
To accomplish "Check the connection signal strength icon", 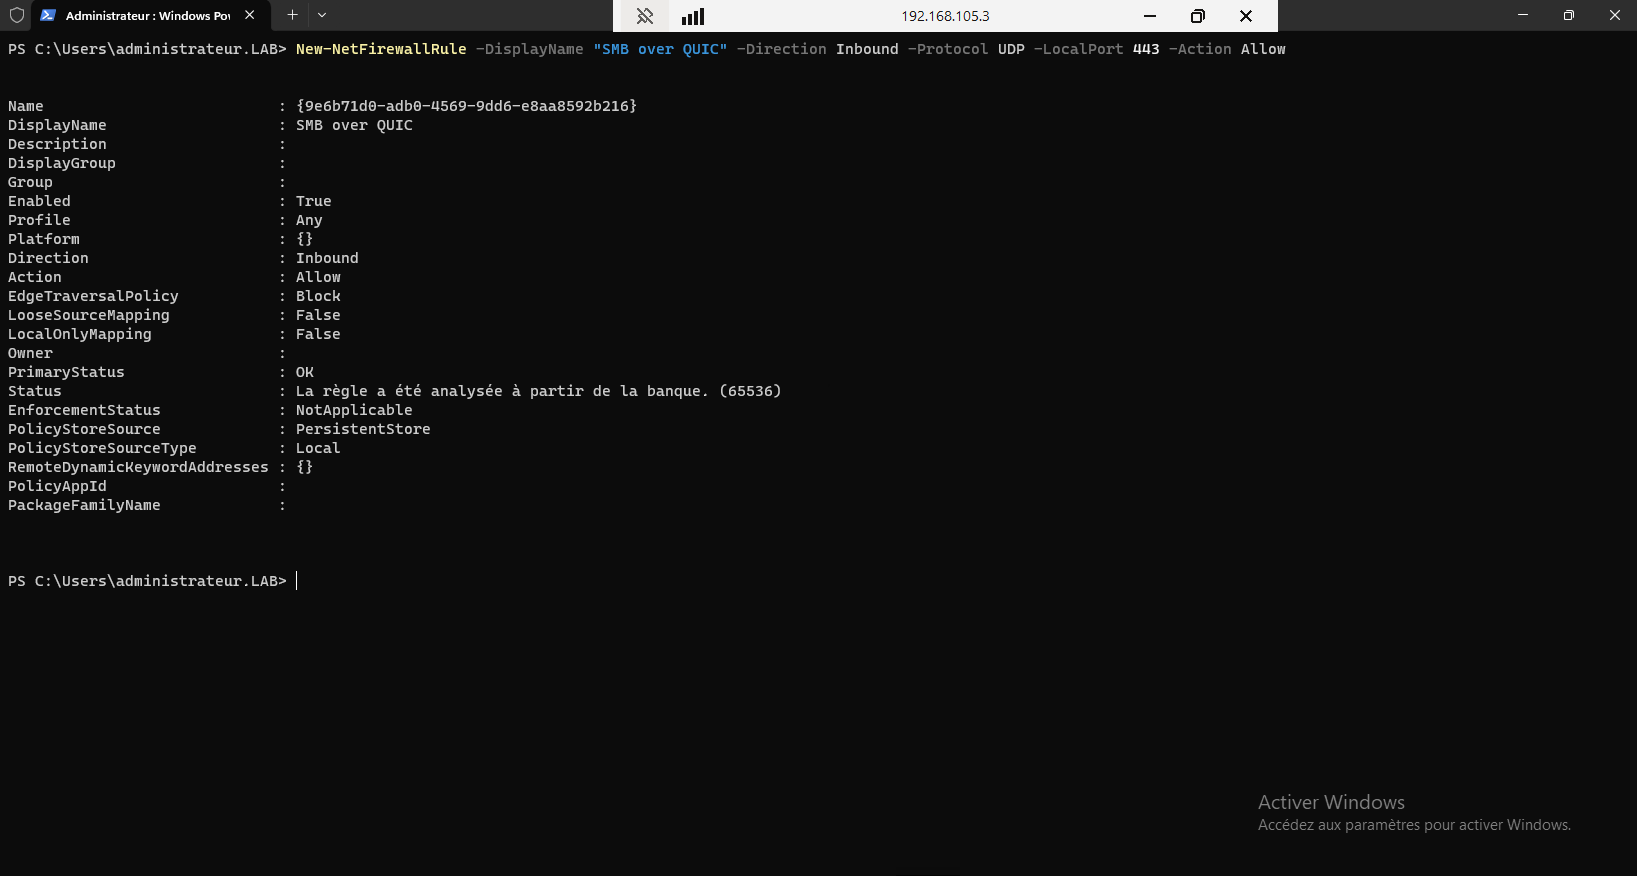I will click(x=693, y=16).
